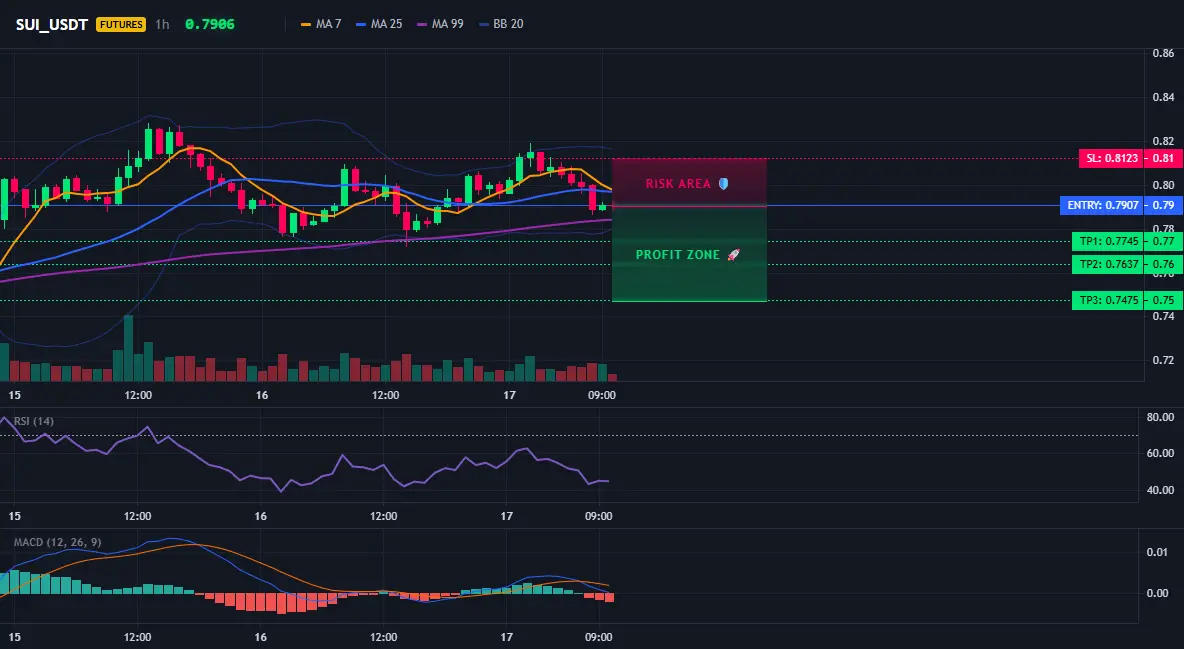Select the 1h timeframe label
Image resolution: width=1184 pixels, height=649 pixels.
[162, 24]
